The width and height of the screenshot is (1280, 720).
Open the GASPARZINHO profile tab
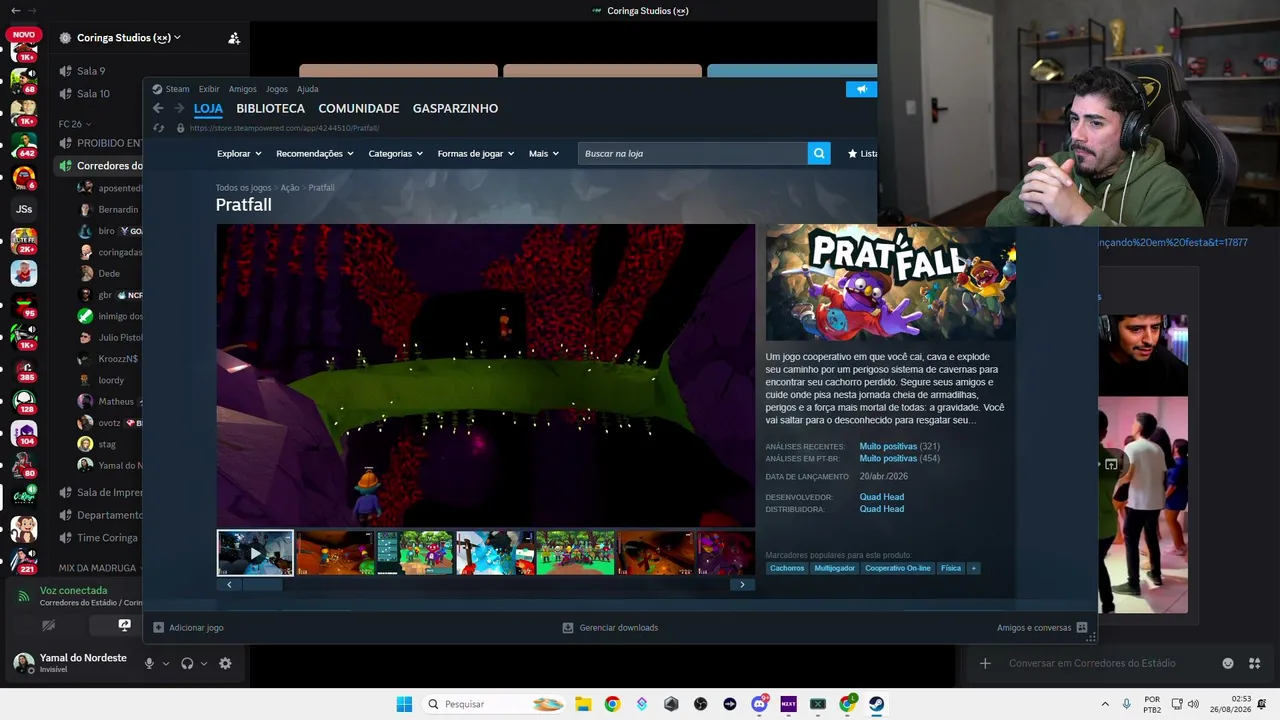point(455,108)
